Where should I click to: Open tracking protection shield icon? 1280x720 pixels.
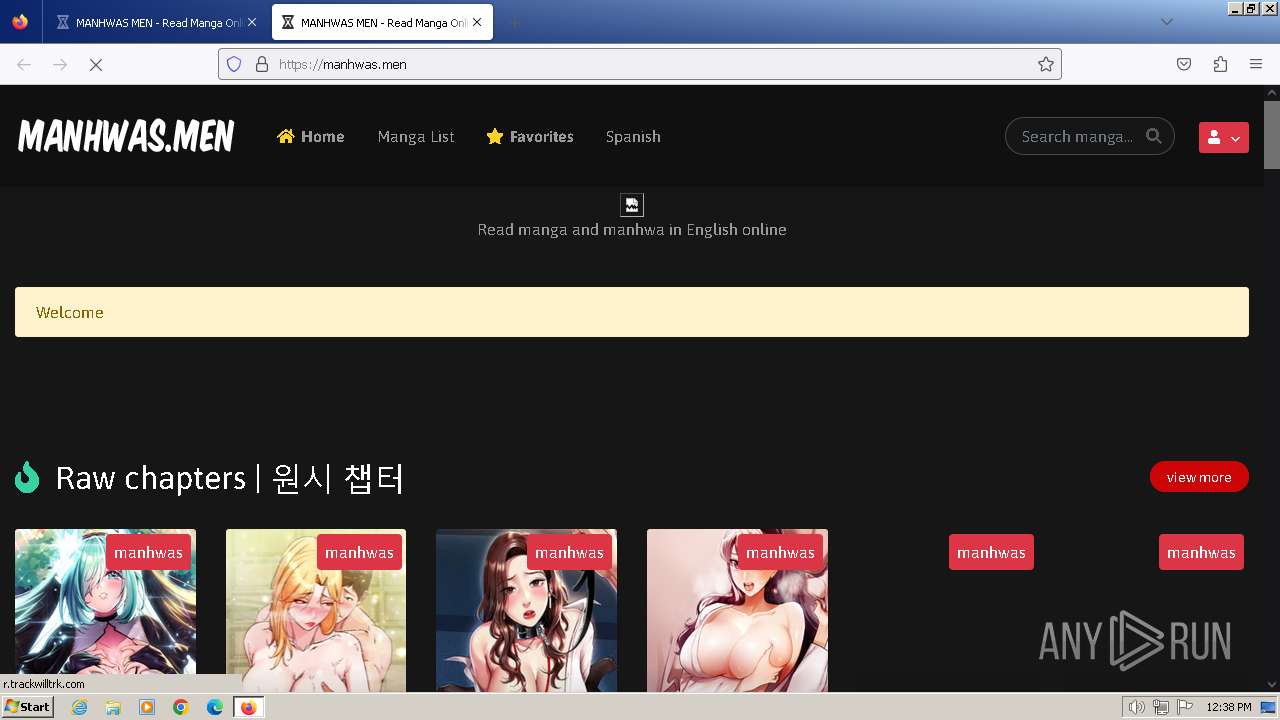tap(234, 64)
